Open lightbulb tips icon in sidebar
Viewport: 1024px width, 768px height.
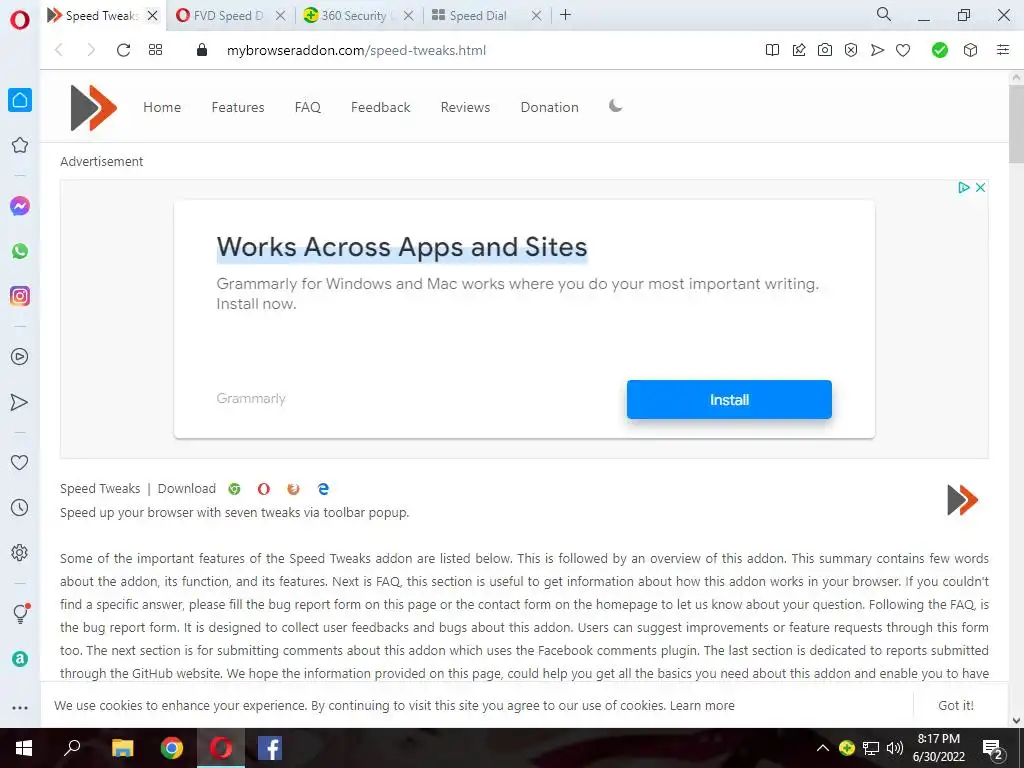pos(21,613)
